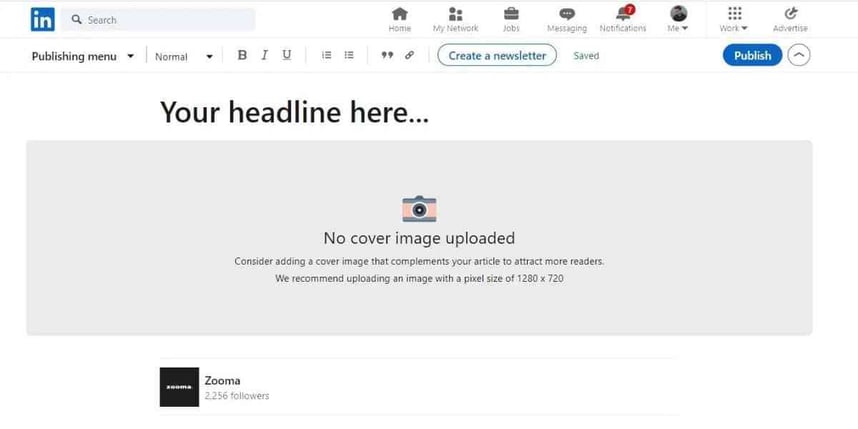Viewport: 858px width, 429px height.
Task: Toggle underline text formatting
Action: coord(287,56)
